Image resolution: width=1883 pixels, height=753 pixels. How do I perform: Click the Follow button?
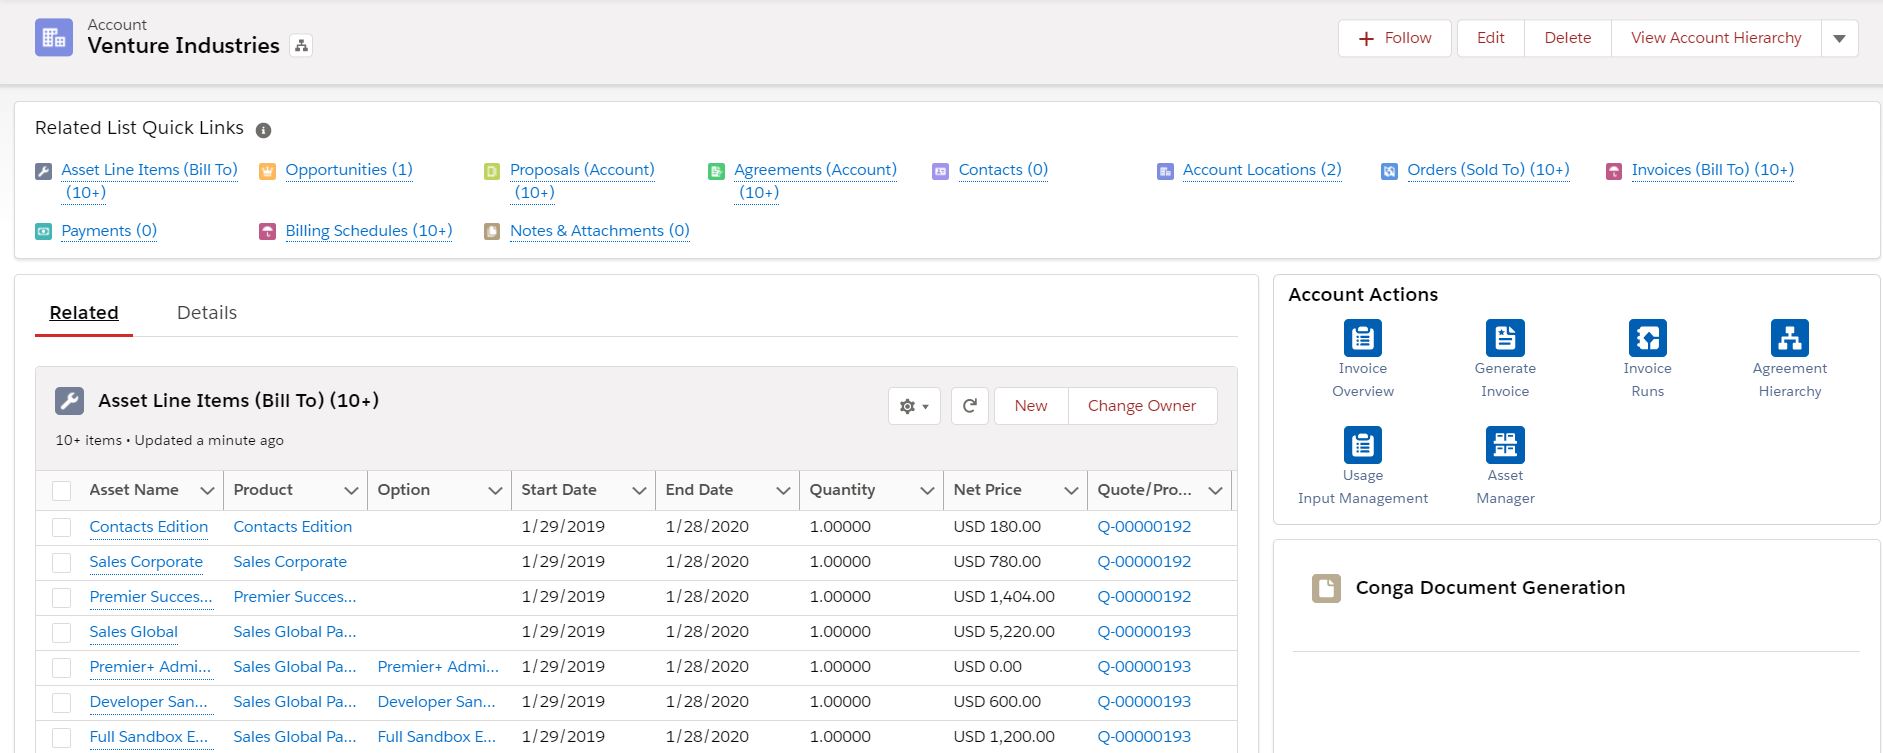(x=1394, y=38)
